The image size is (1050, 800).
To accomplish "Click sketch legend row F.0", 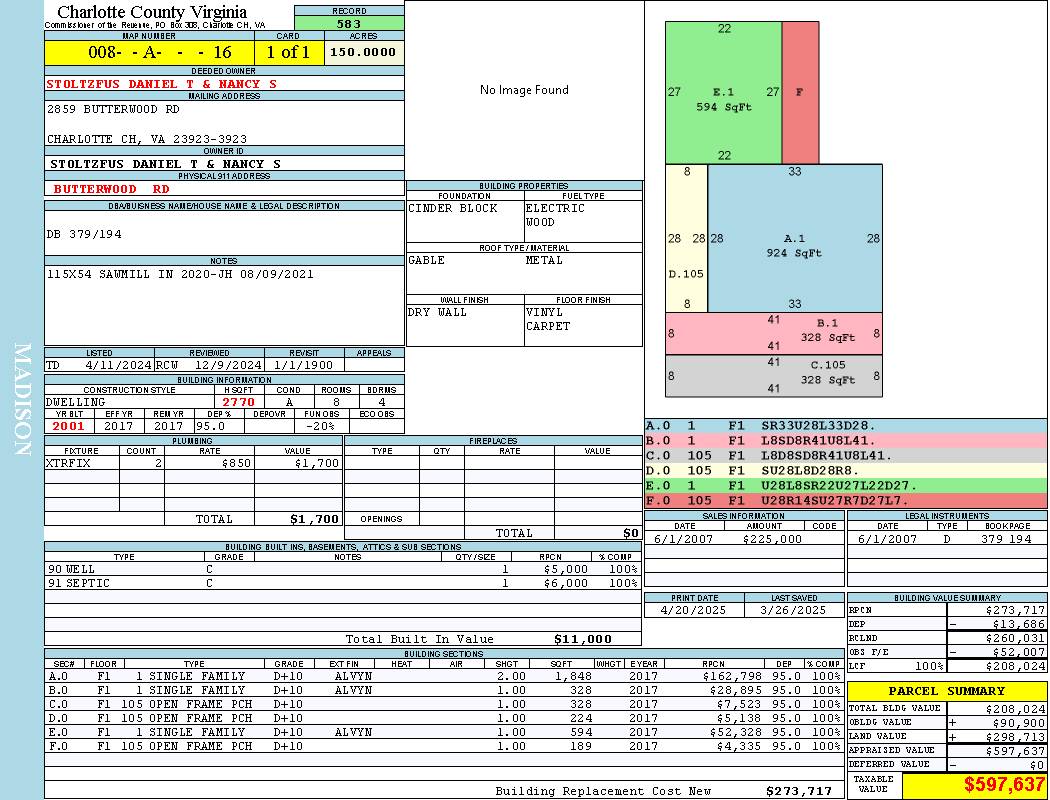I will coord(846,501).
